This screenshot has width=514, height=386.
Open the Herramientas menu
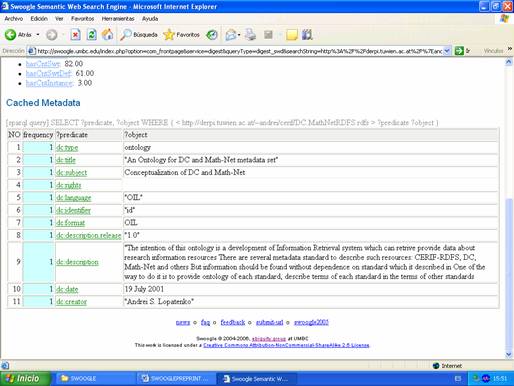click(x=118, y=19)
